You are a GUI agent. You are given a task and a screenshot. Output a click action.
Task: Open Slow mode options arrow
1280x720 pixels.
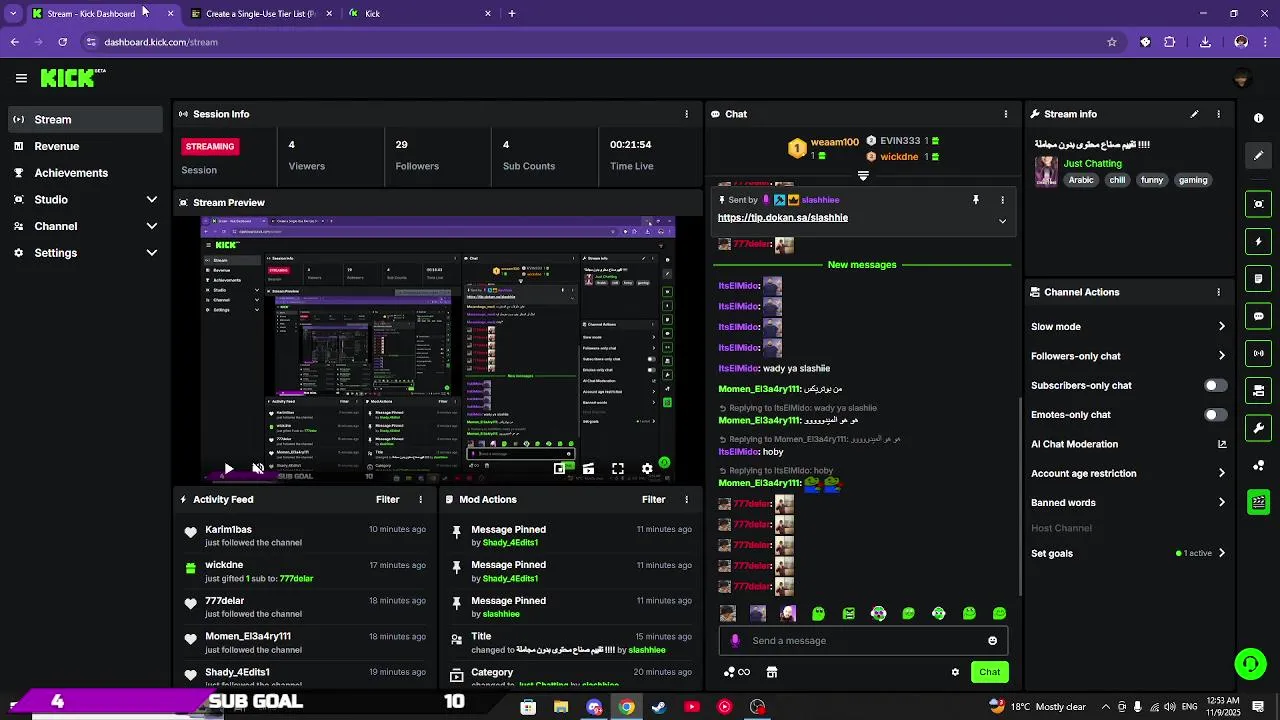point(1221,326)
